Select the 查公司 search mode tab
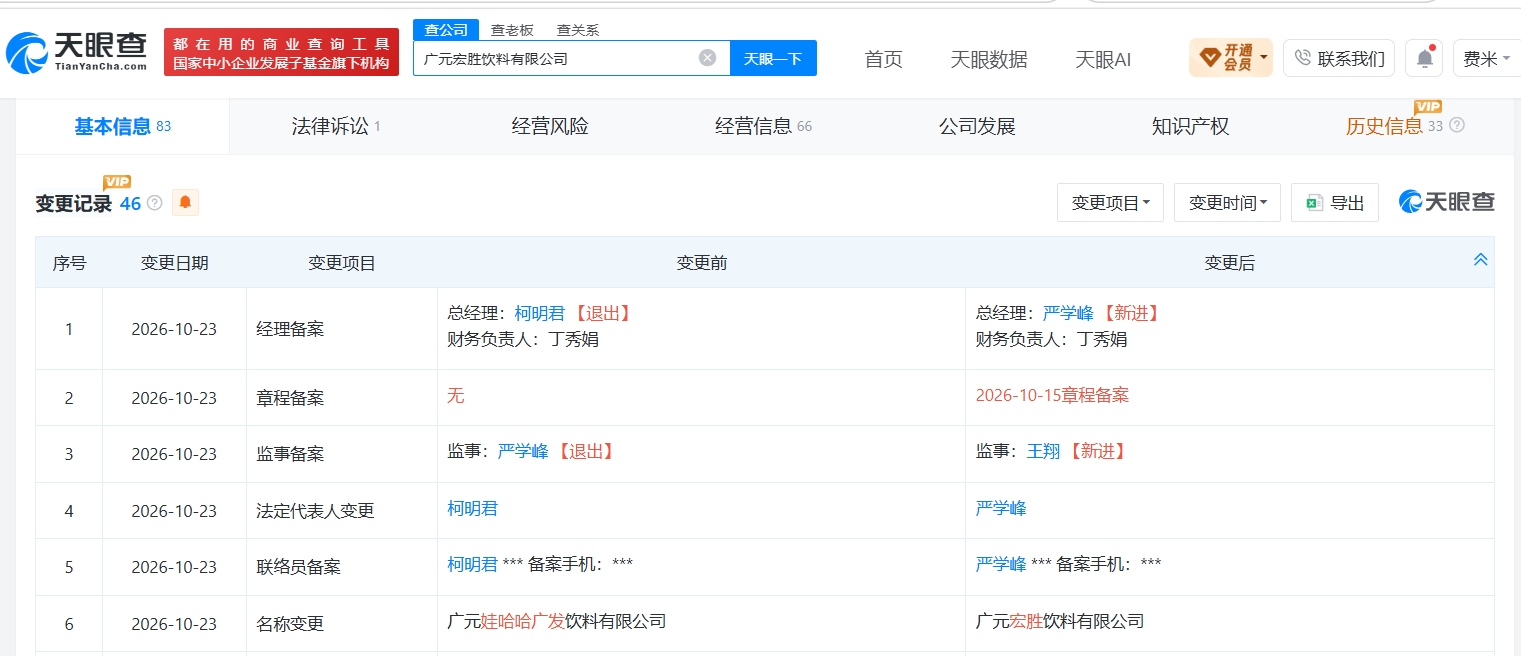Screen dimensions: 1521x656 446,30
